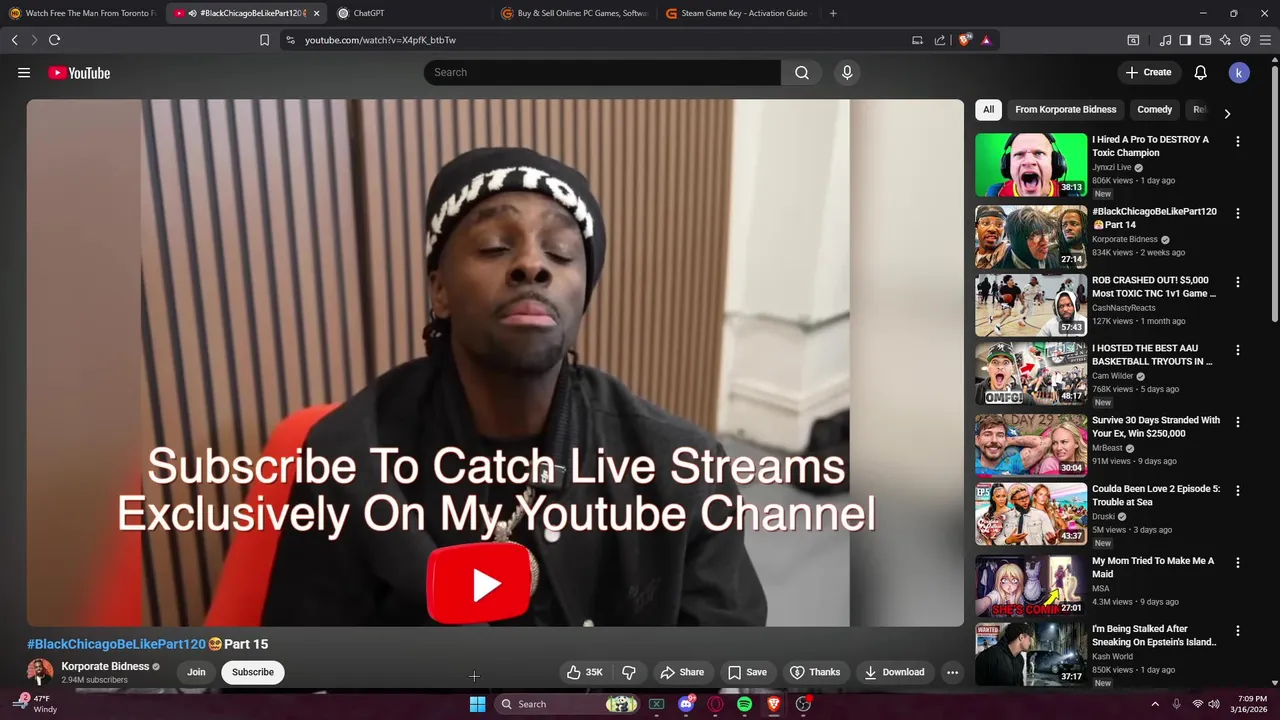
Task: Open options for MrBeast stranded video
Action: pyautogui.click(x=1238, y=422)
